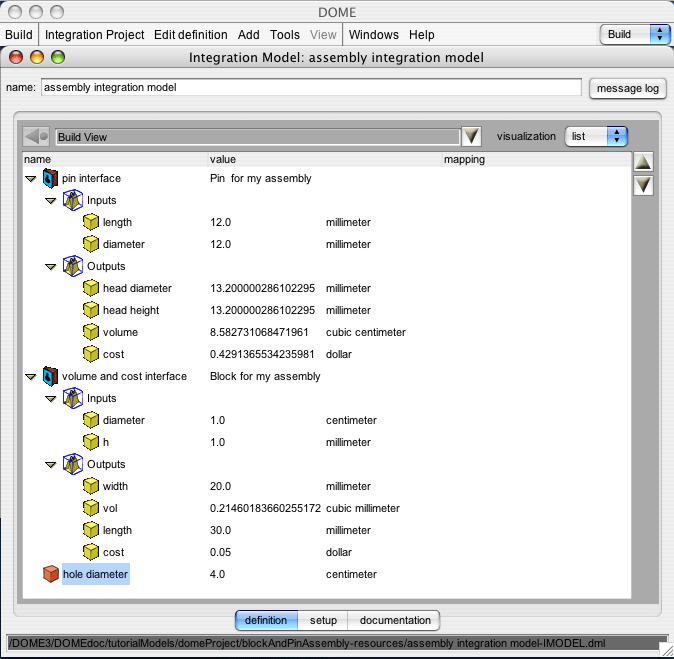Click the 'cubic centimeter' unit text

pos(366,332)
